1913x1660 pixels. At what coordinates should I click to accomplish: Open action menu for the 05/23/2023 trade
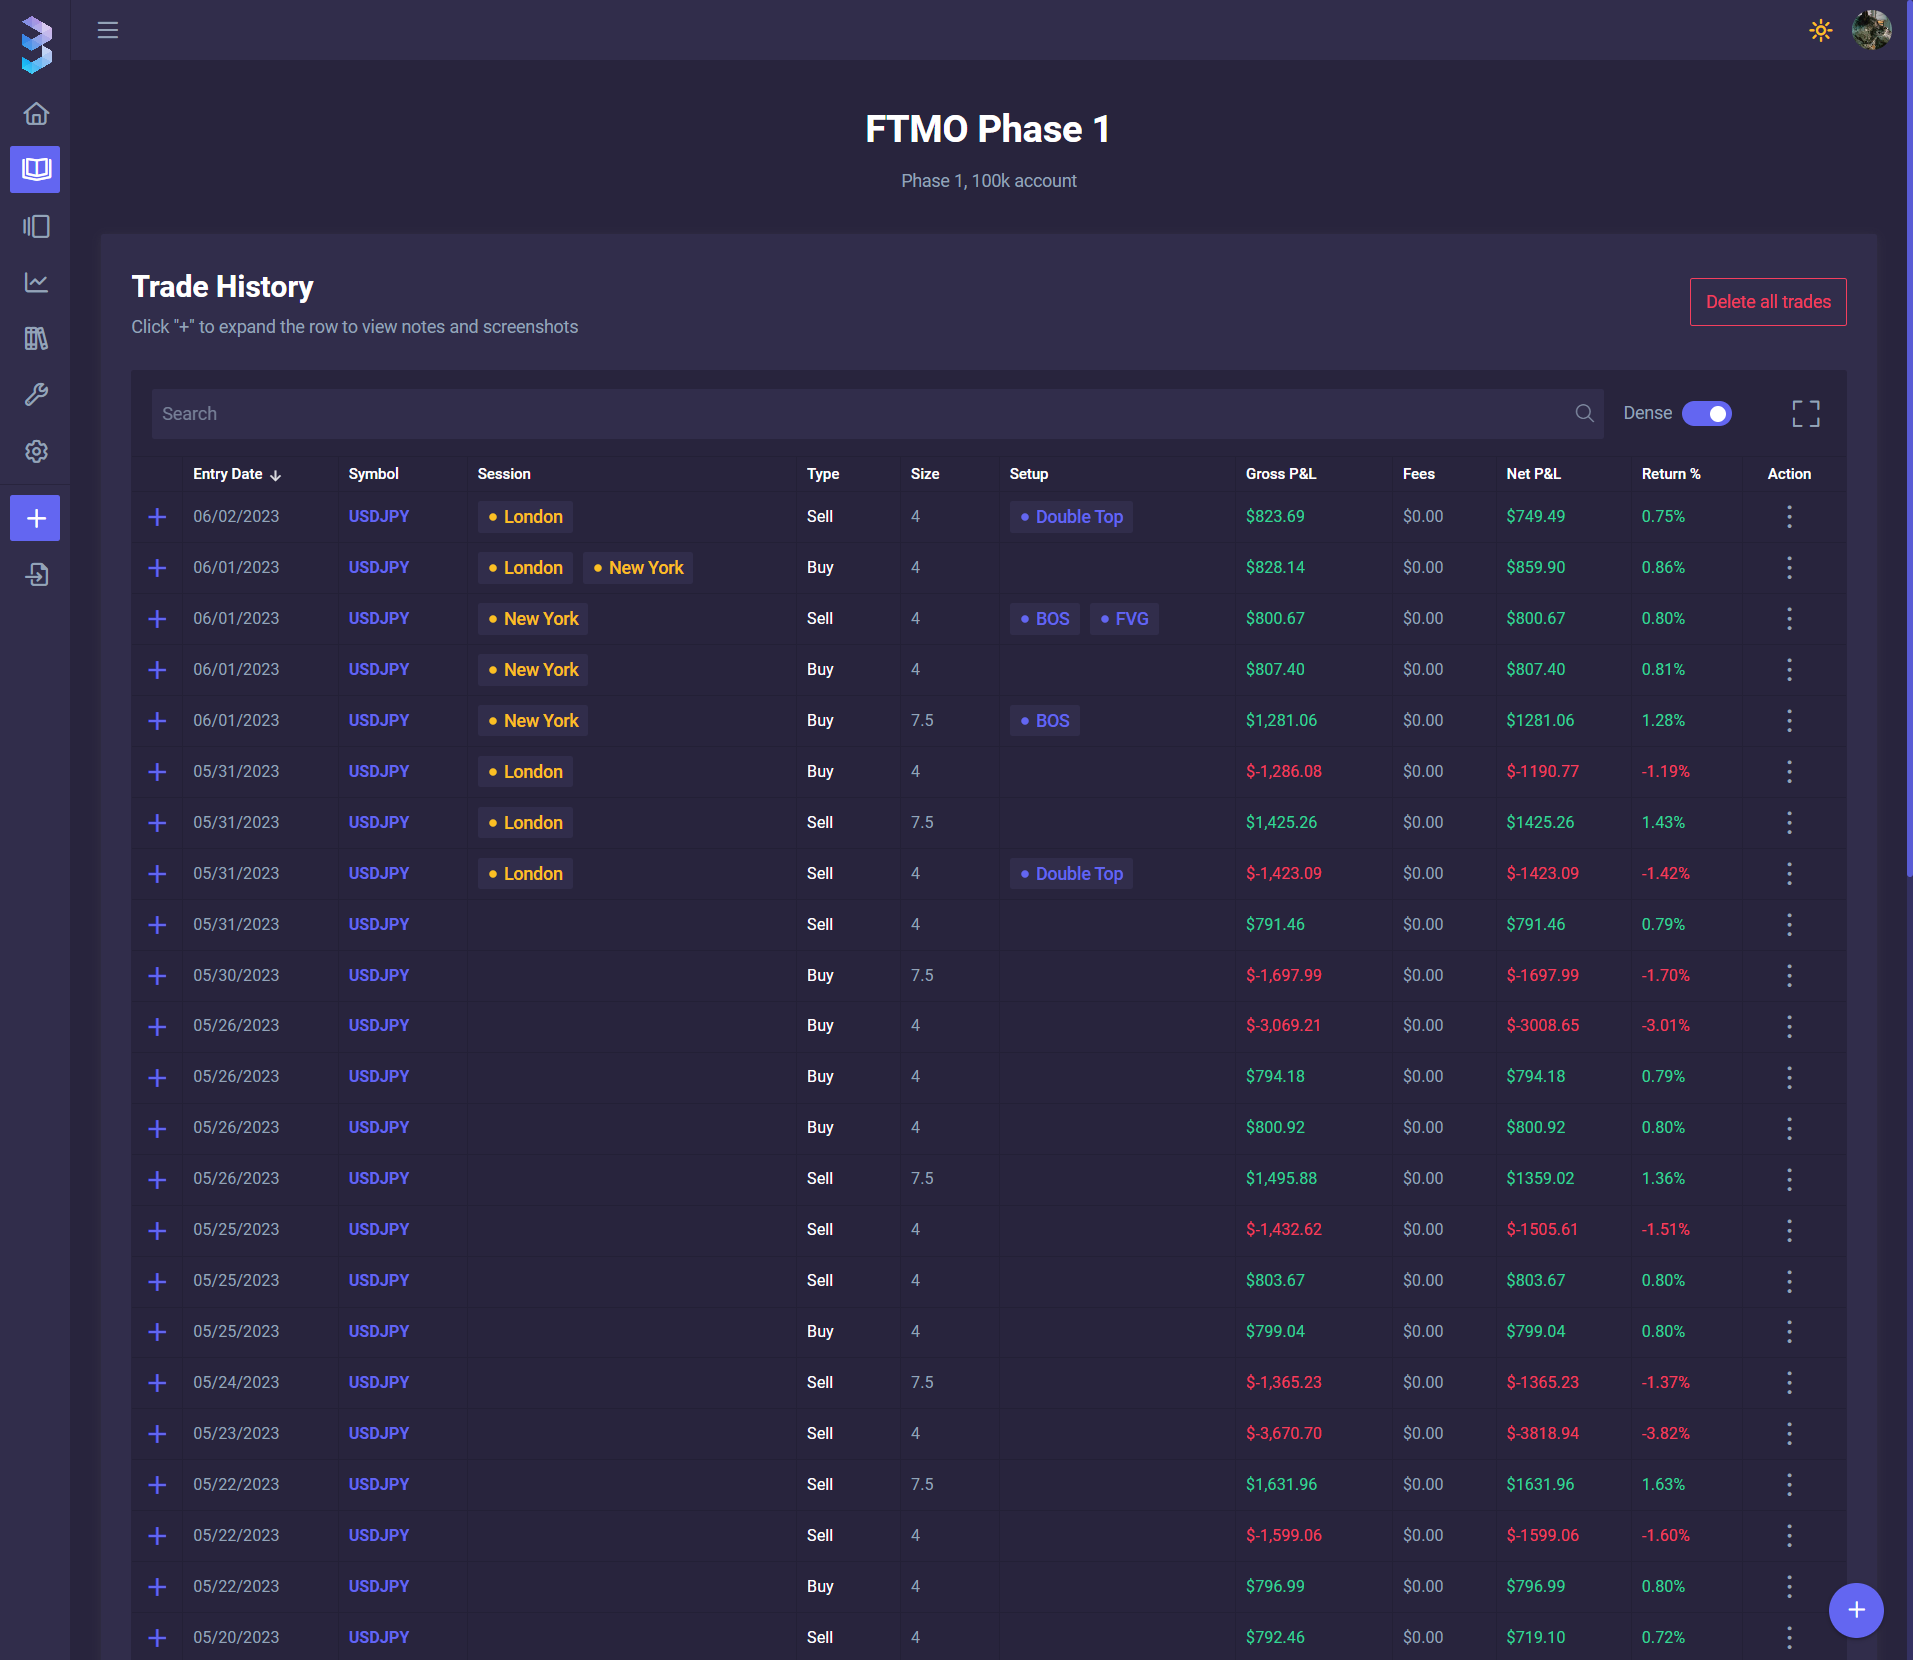1789,1434
